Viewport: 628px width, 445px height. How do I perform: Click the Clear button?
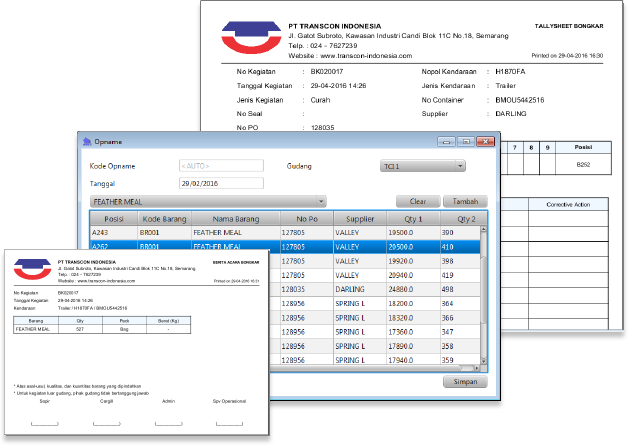(418, 201)
